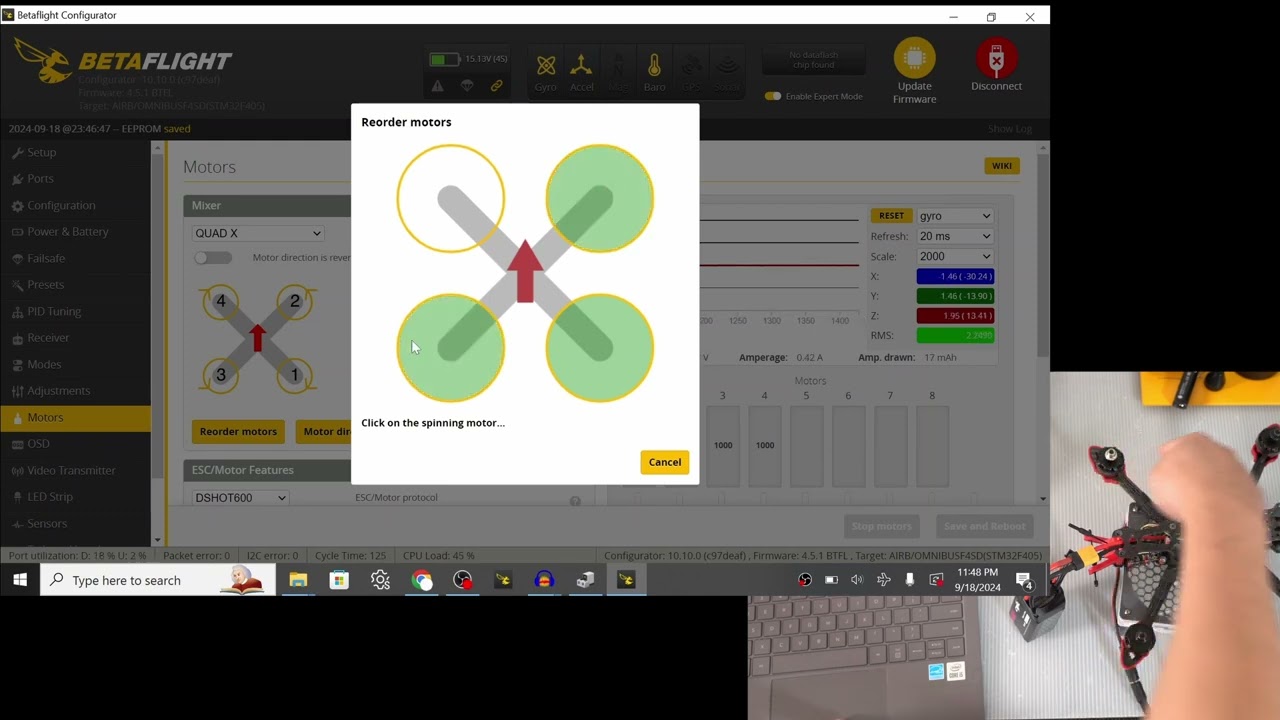The width and height of the screenshot is (1280, 720).
Task: Open Windows Settings from the taskbar
Action: click(380, 580)
